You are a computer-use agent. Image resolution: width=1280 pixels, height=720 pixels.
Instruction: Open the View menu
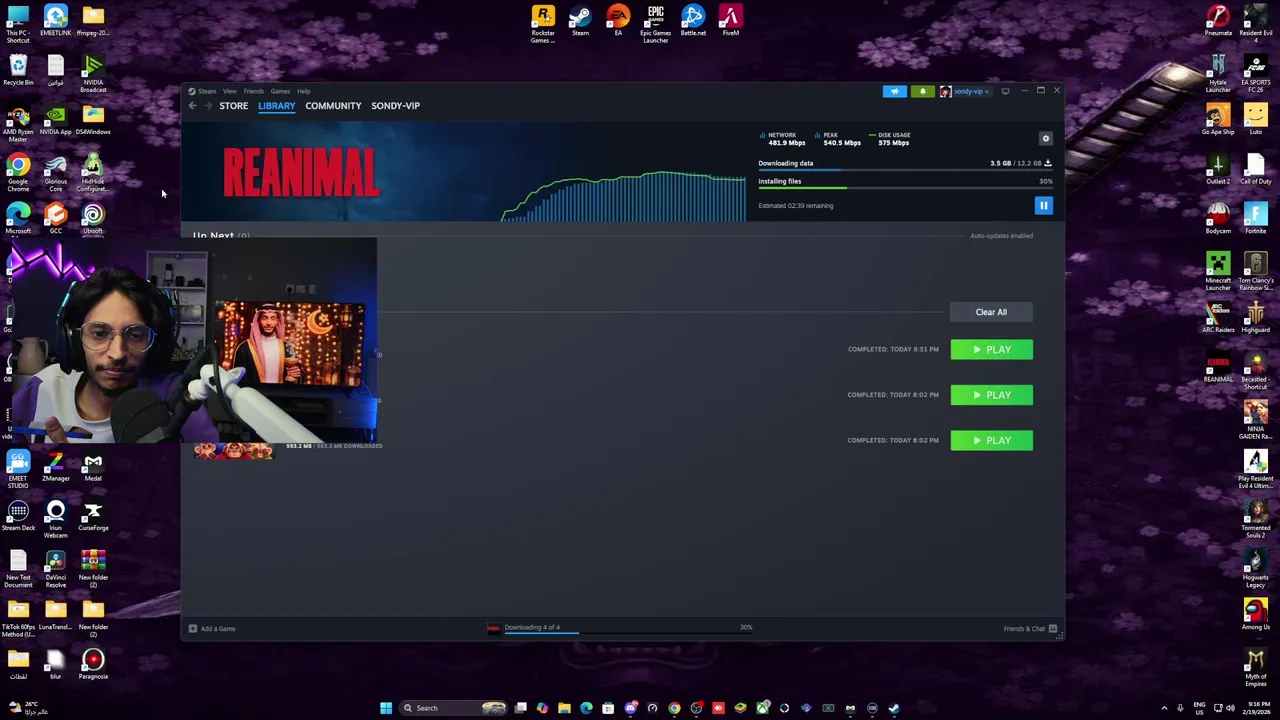[230, 91]
